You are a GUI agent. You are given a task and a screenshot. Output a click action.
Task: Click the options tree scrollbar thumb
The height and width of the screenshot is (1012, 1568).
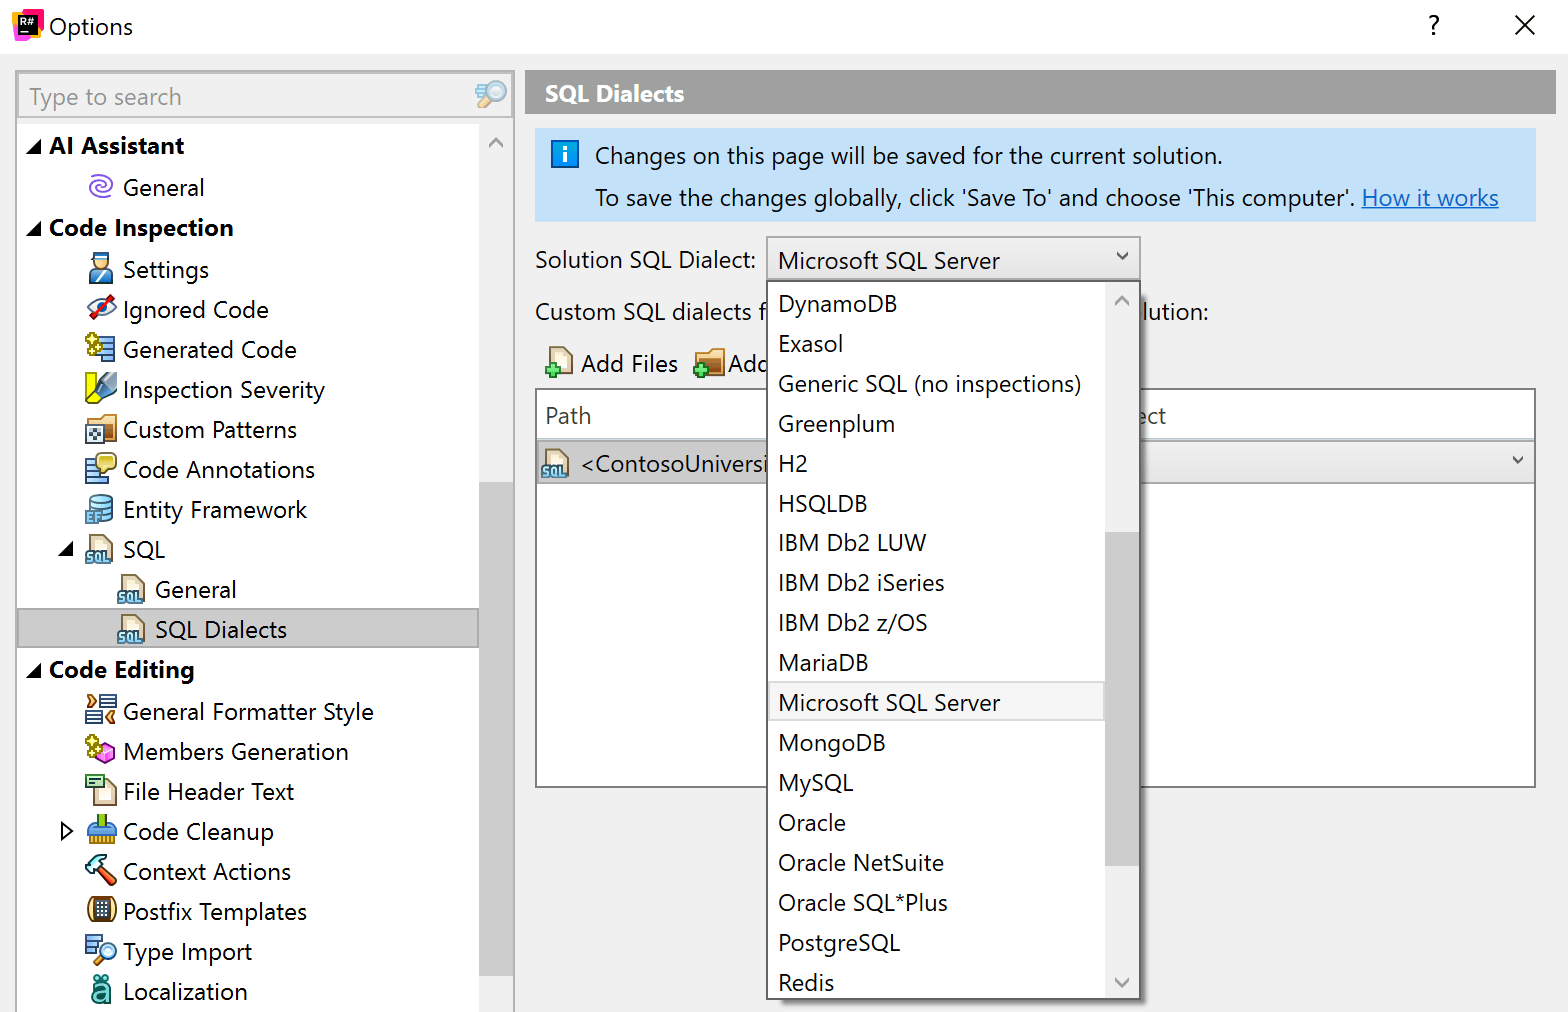coord(496,728)
